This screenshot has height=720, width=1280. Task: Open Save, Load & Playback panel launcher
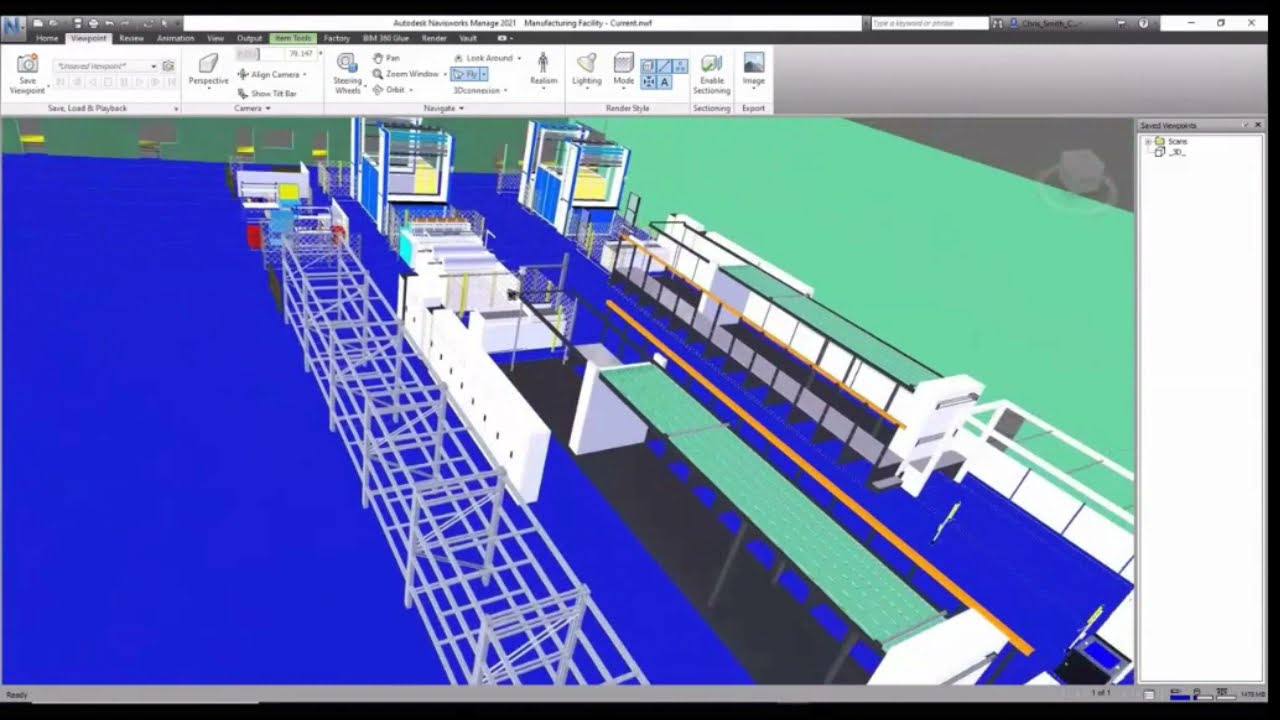tap(176, 109)
